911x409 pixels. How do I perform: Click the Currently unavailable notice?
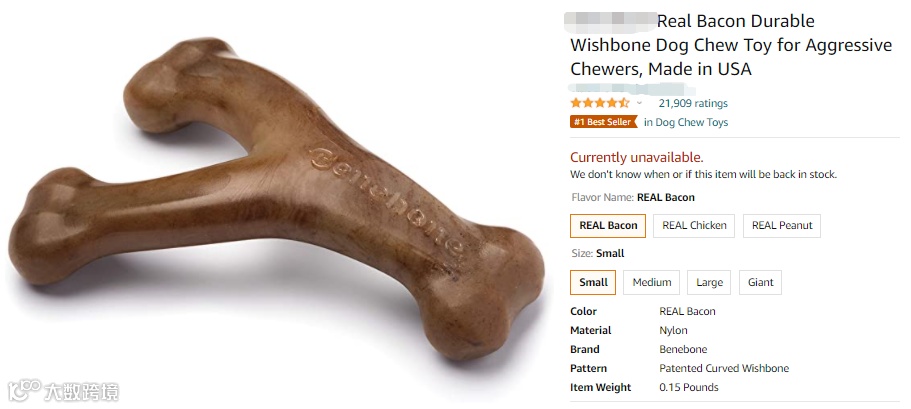636,157
